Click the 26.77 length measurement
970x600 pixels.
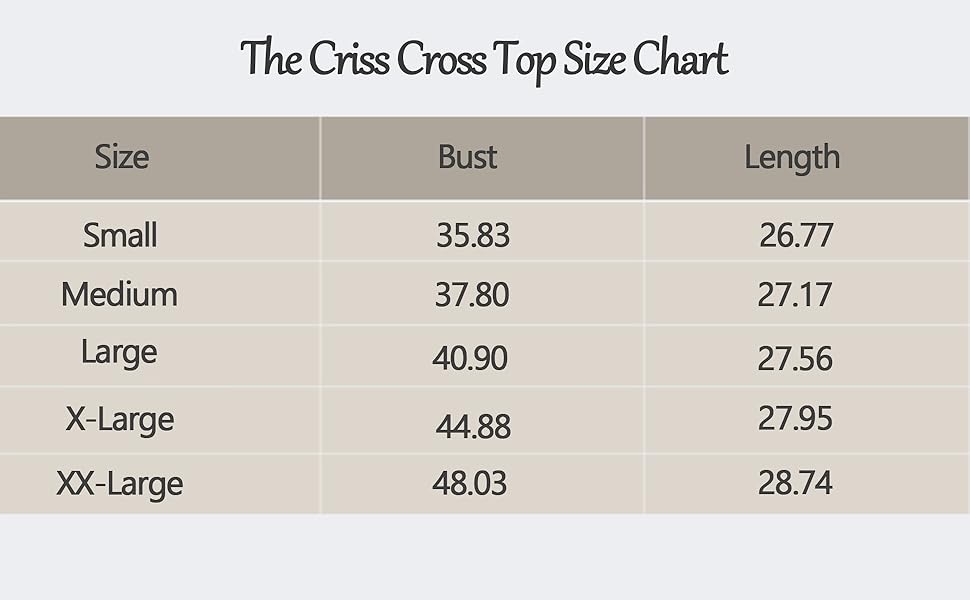796,236
